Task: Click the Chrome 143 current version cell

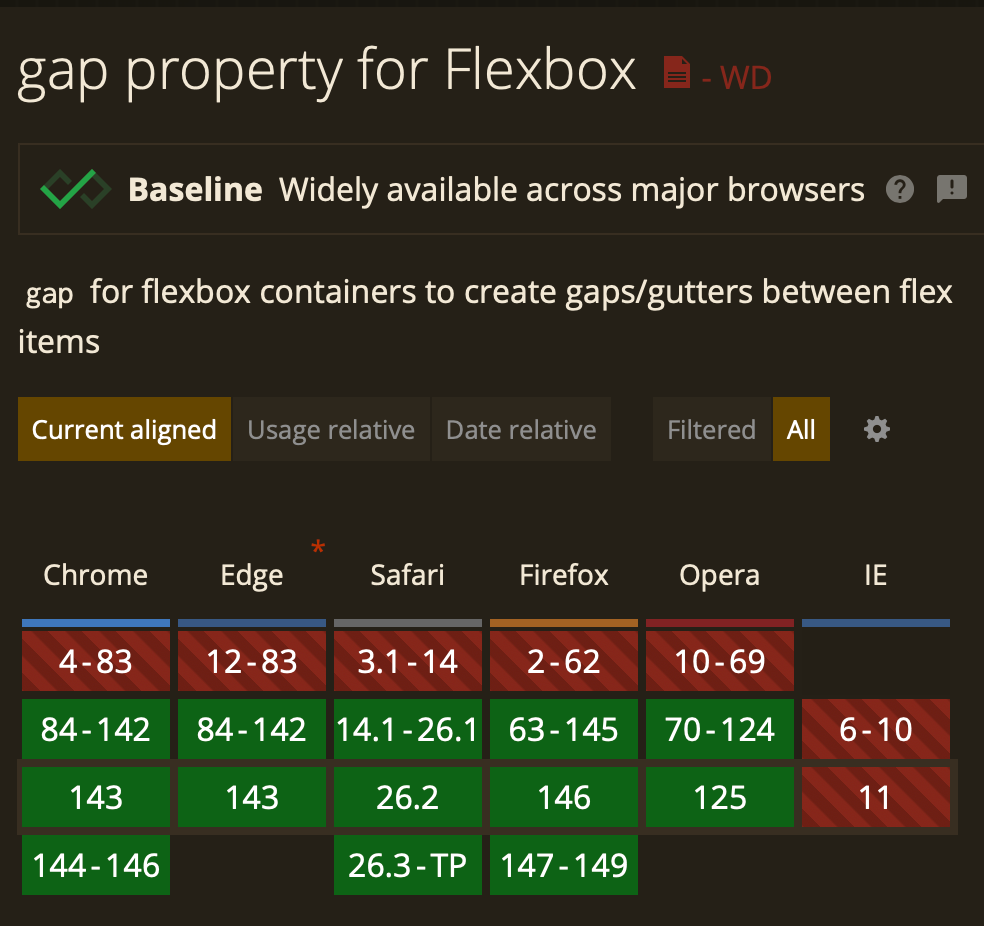Action: [x=96, y=798]
